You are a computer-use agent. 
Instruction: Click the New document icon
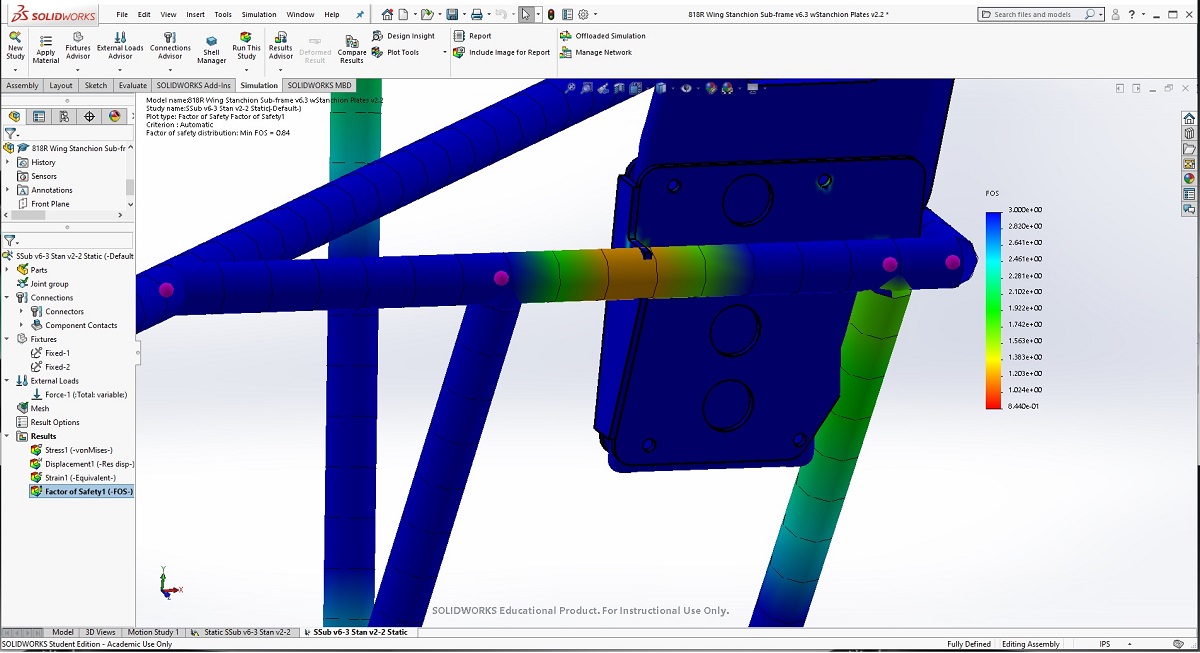[403, 15]
